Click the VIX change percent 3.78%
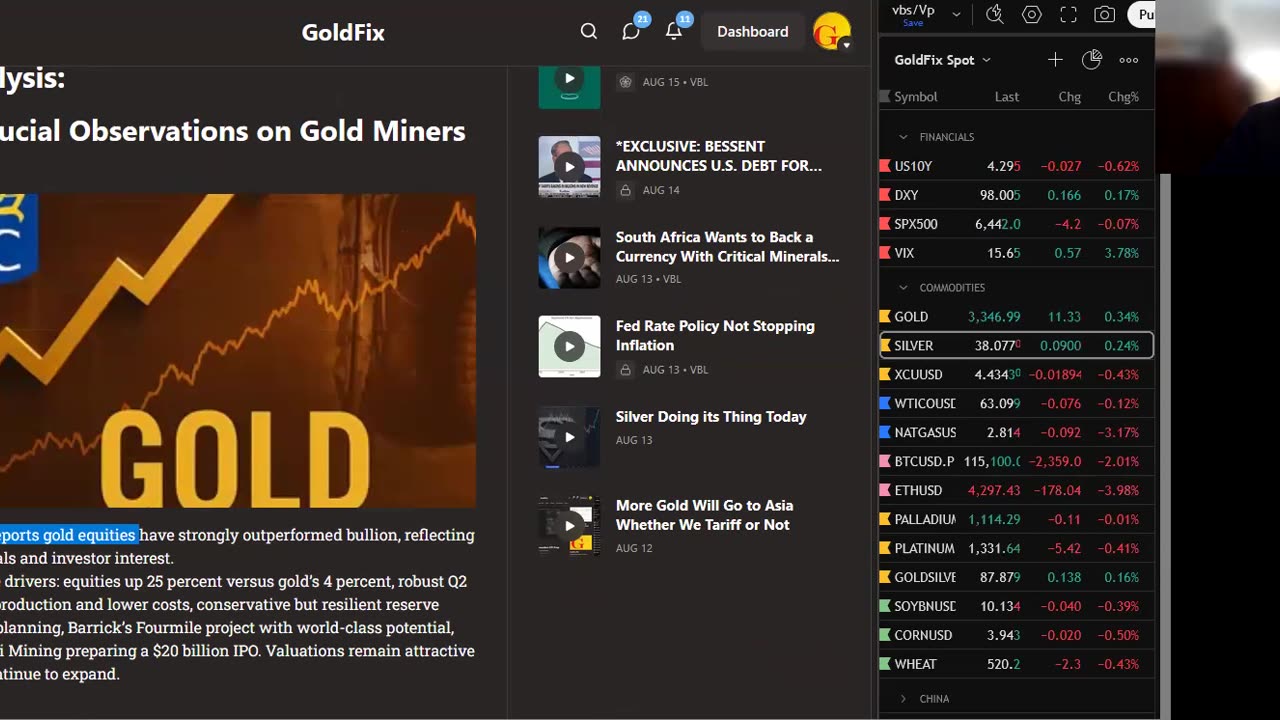Viewport: 1280px width, 720px height. click(x=1121, y=253)
